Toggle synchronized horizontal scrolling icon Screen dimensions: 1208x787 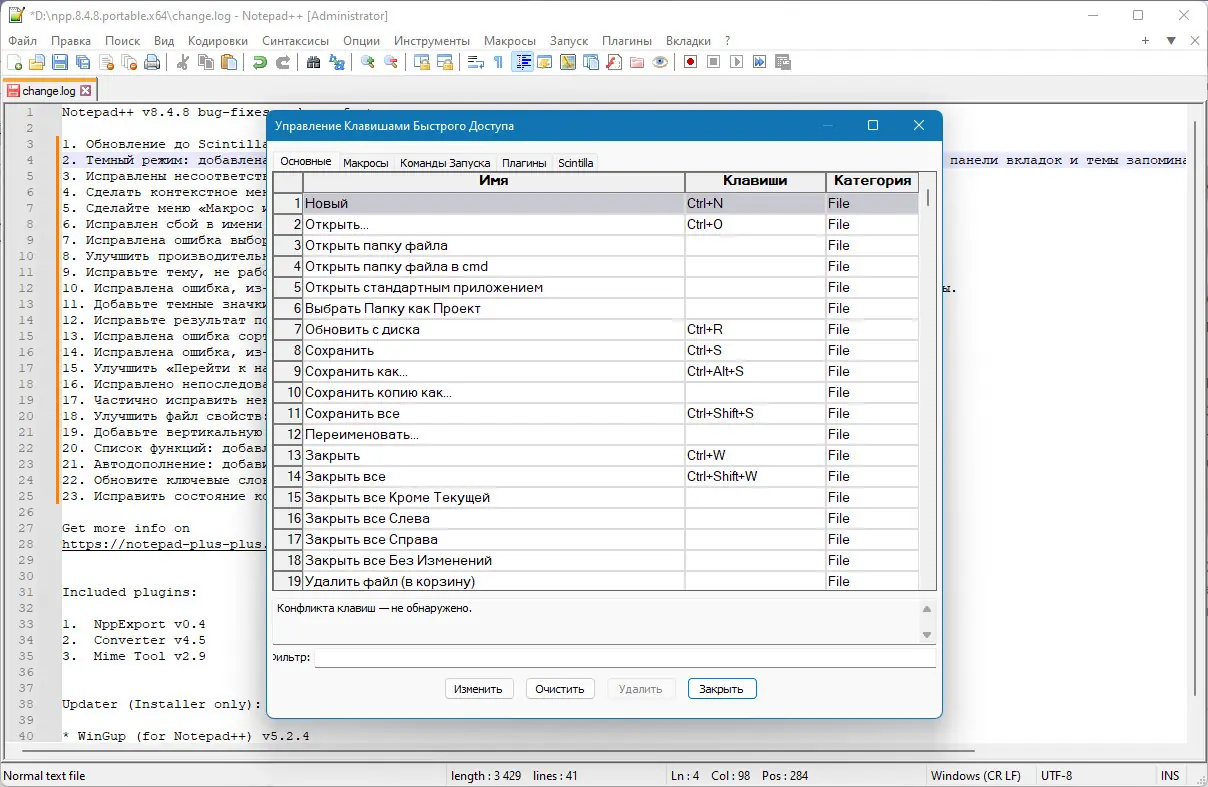(445, 62)
